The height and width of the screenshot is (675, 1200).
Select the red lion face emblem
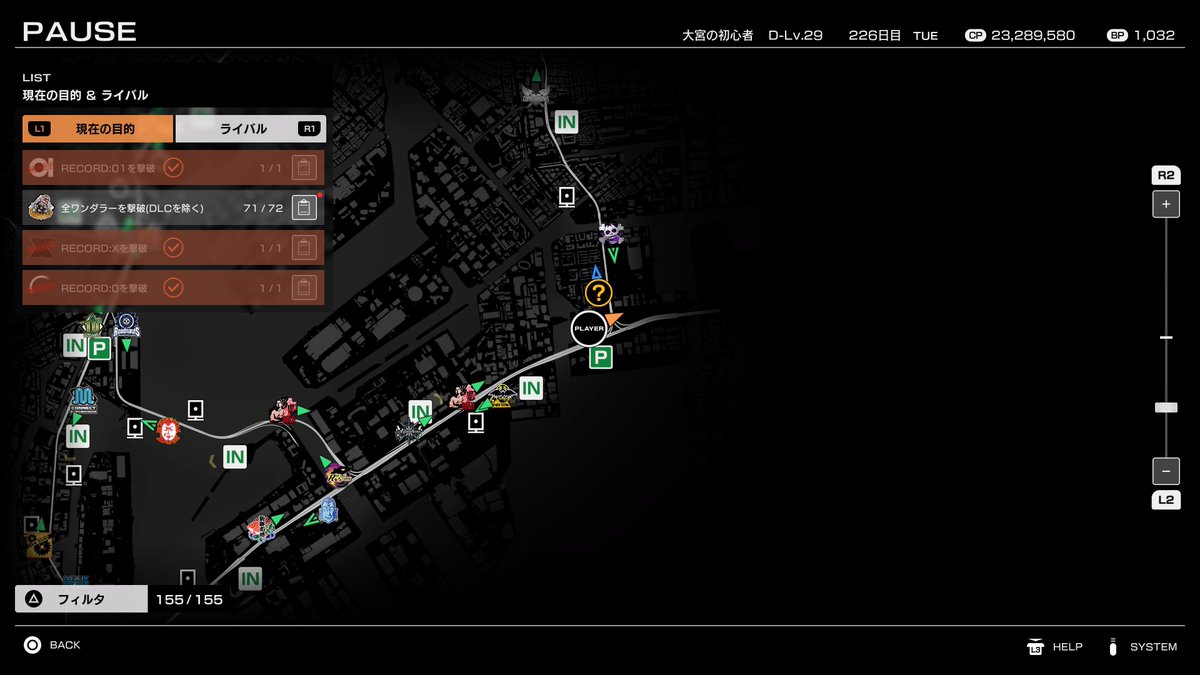169,431
